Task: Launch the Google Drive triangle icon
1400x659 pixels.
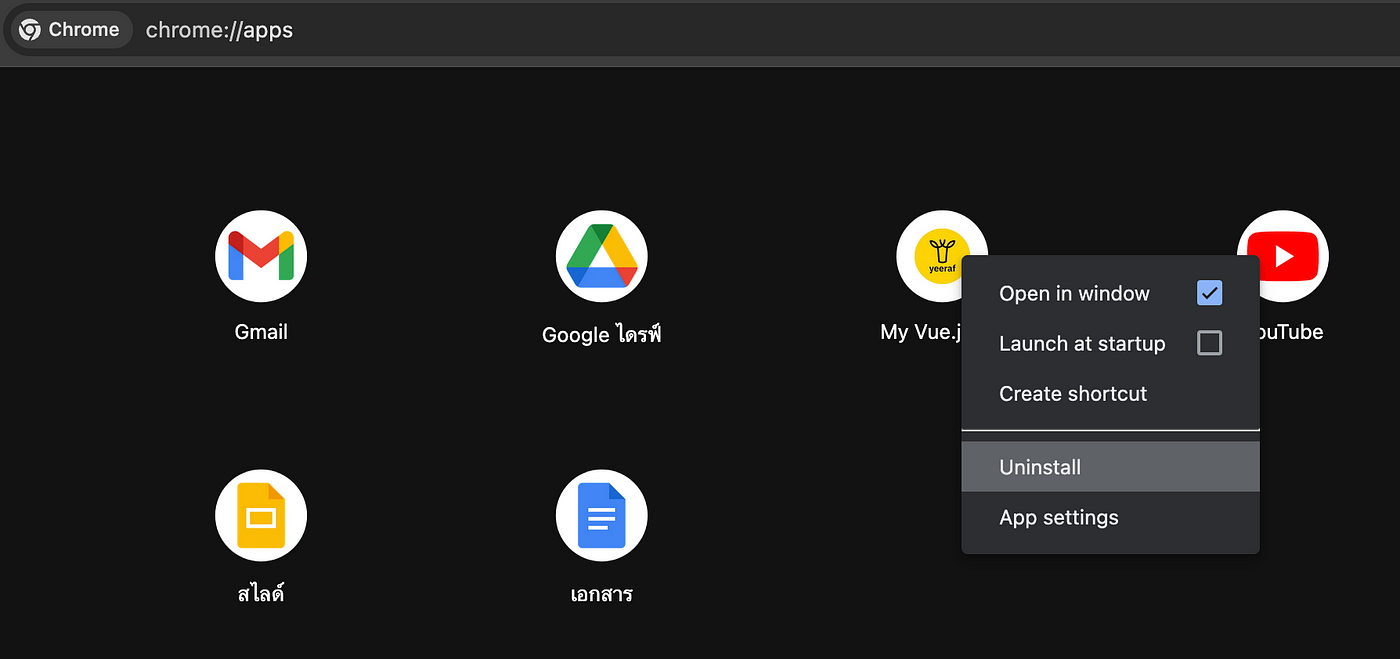Action: coord(602,256)
